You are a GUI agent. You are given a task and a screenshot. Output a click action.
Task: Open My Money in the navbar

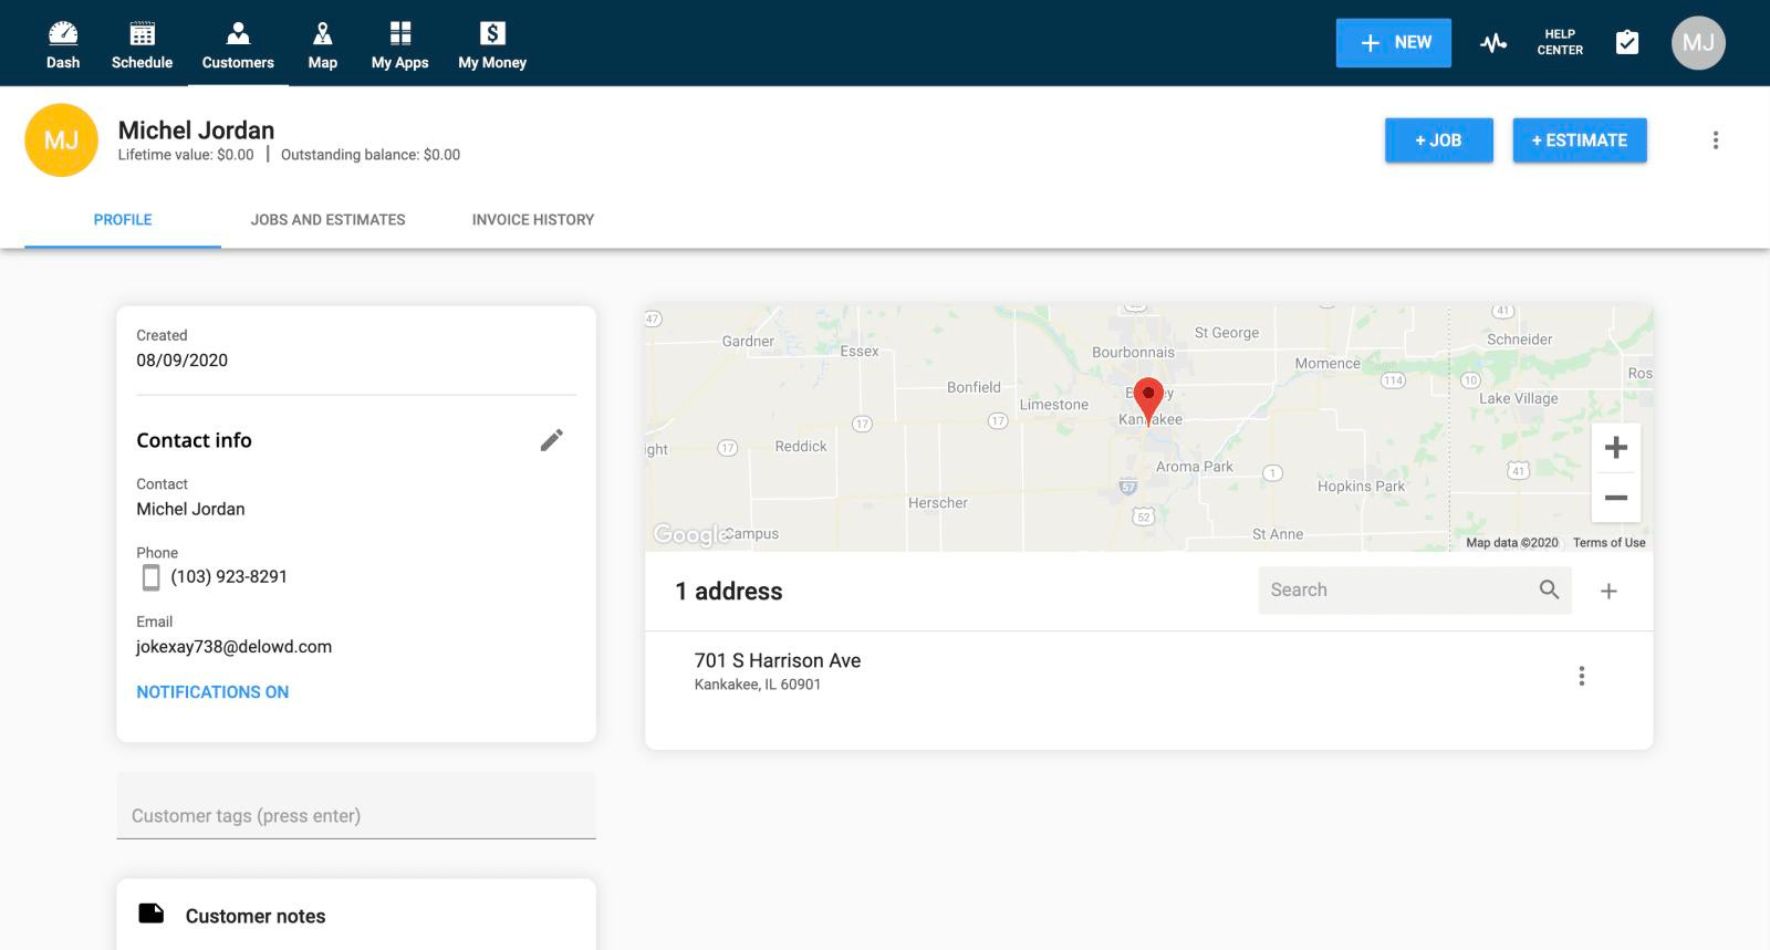492,44
